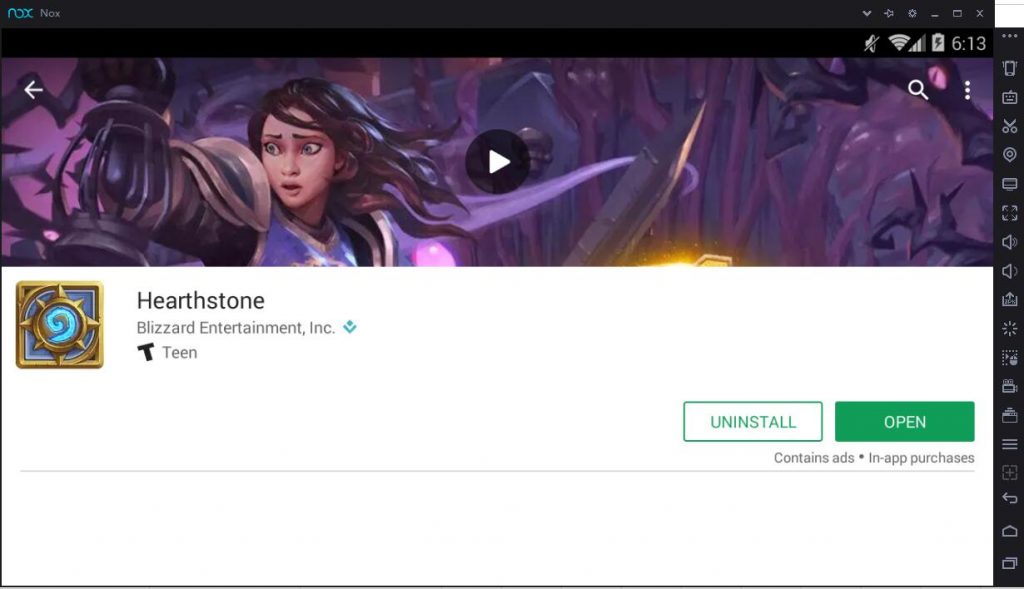Open Nox sidebar three-dots more menu

click(x=1010, y=37)
